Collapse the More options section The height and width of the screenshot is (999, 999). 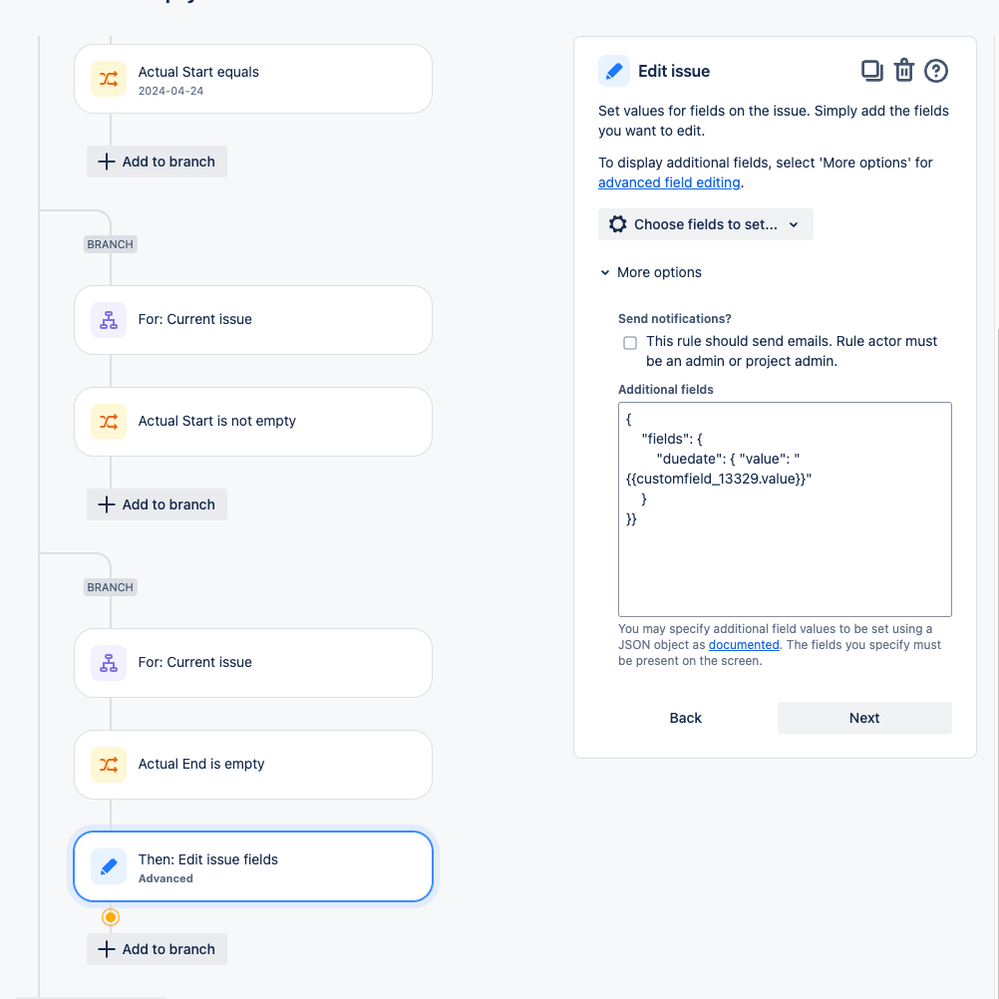(x=650, y=272)
